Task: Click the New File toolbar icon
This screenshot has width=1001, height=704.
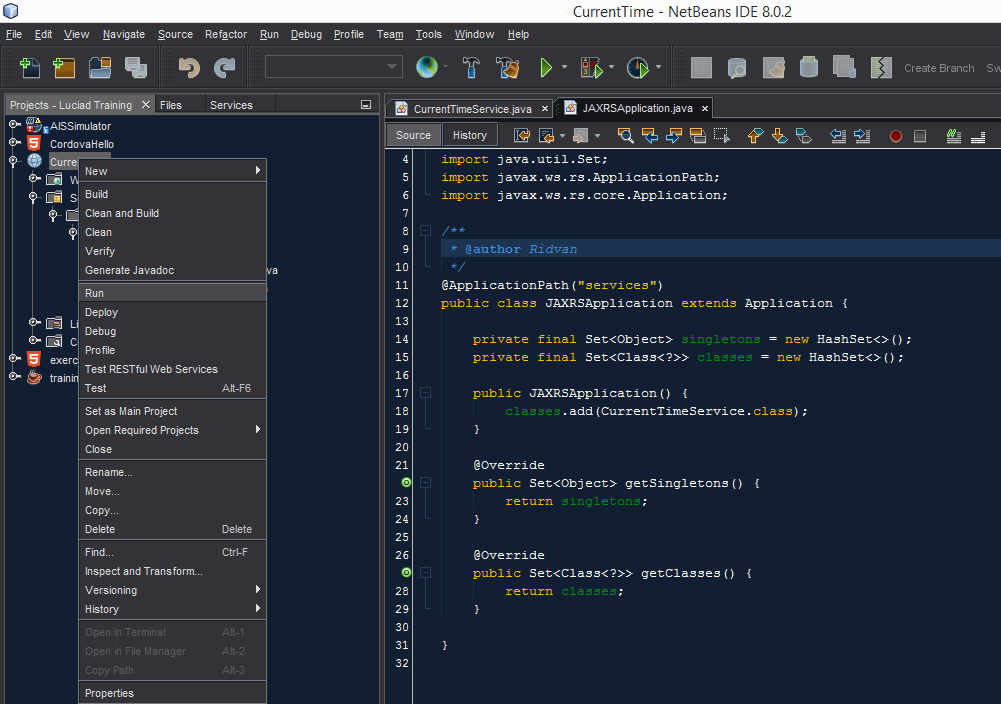Action: (x=30, y=67)
